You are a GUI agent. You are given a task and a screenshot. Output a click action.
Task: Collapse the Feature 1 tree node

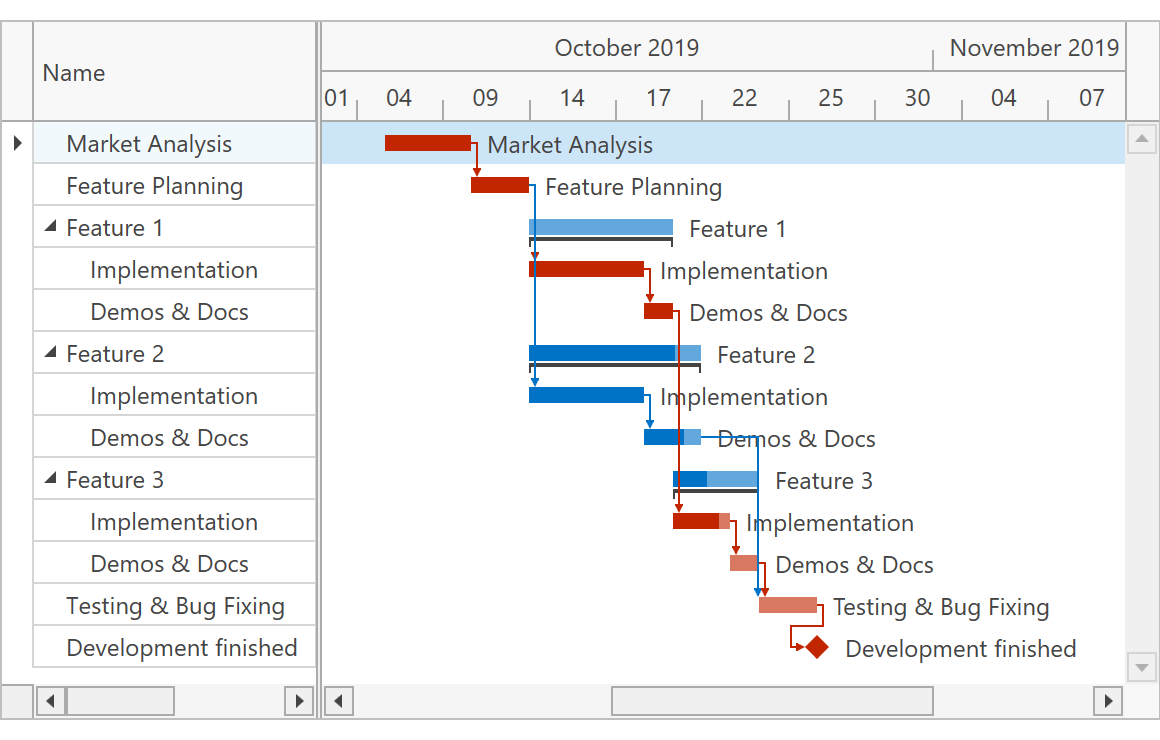50,226
